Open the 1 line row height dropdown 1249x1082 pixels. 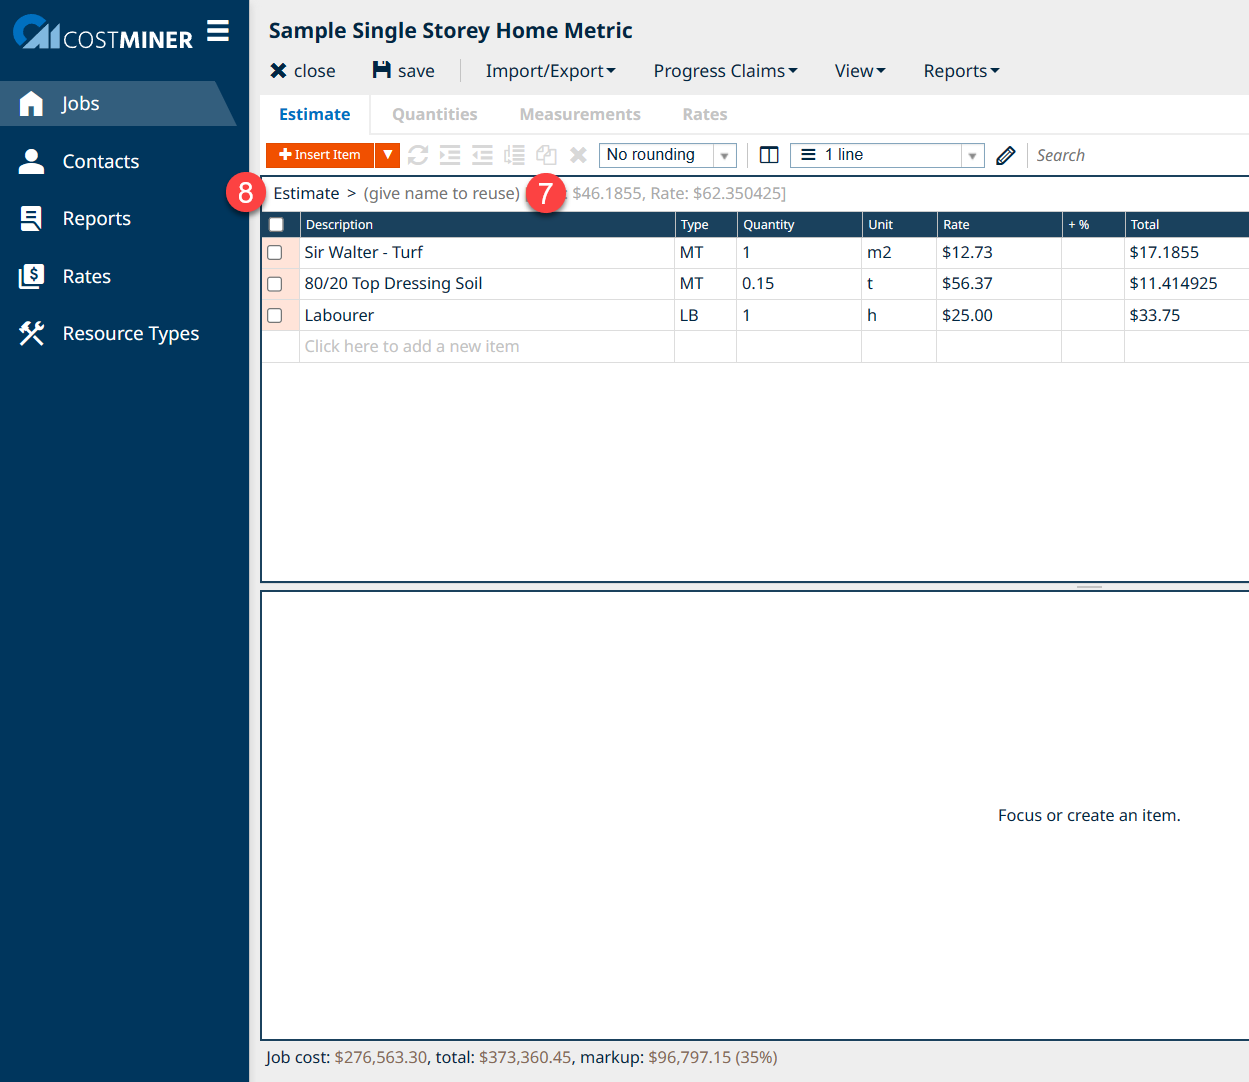[x=887, y=155]
